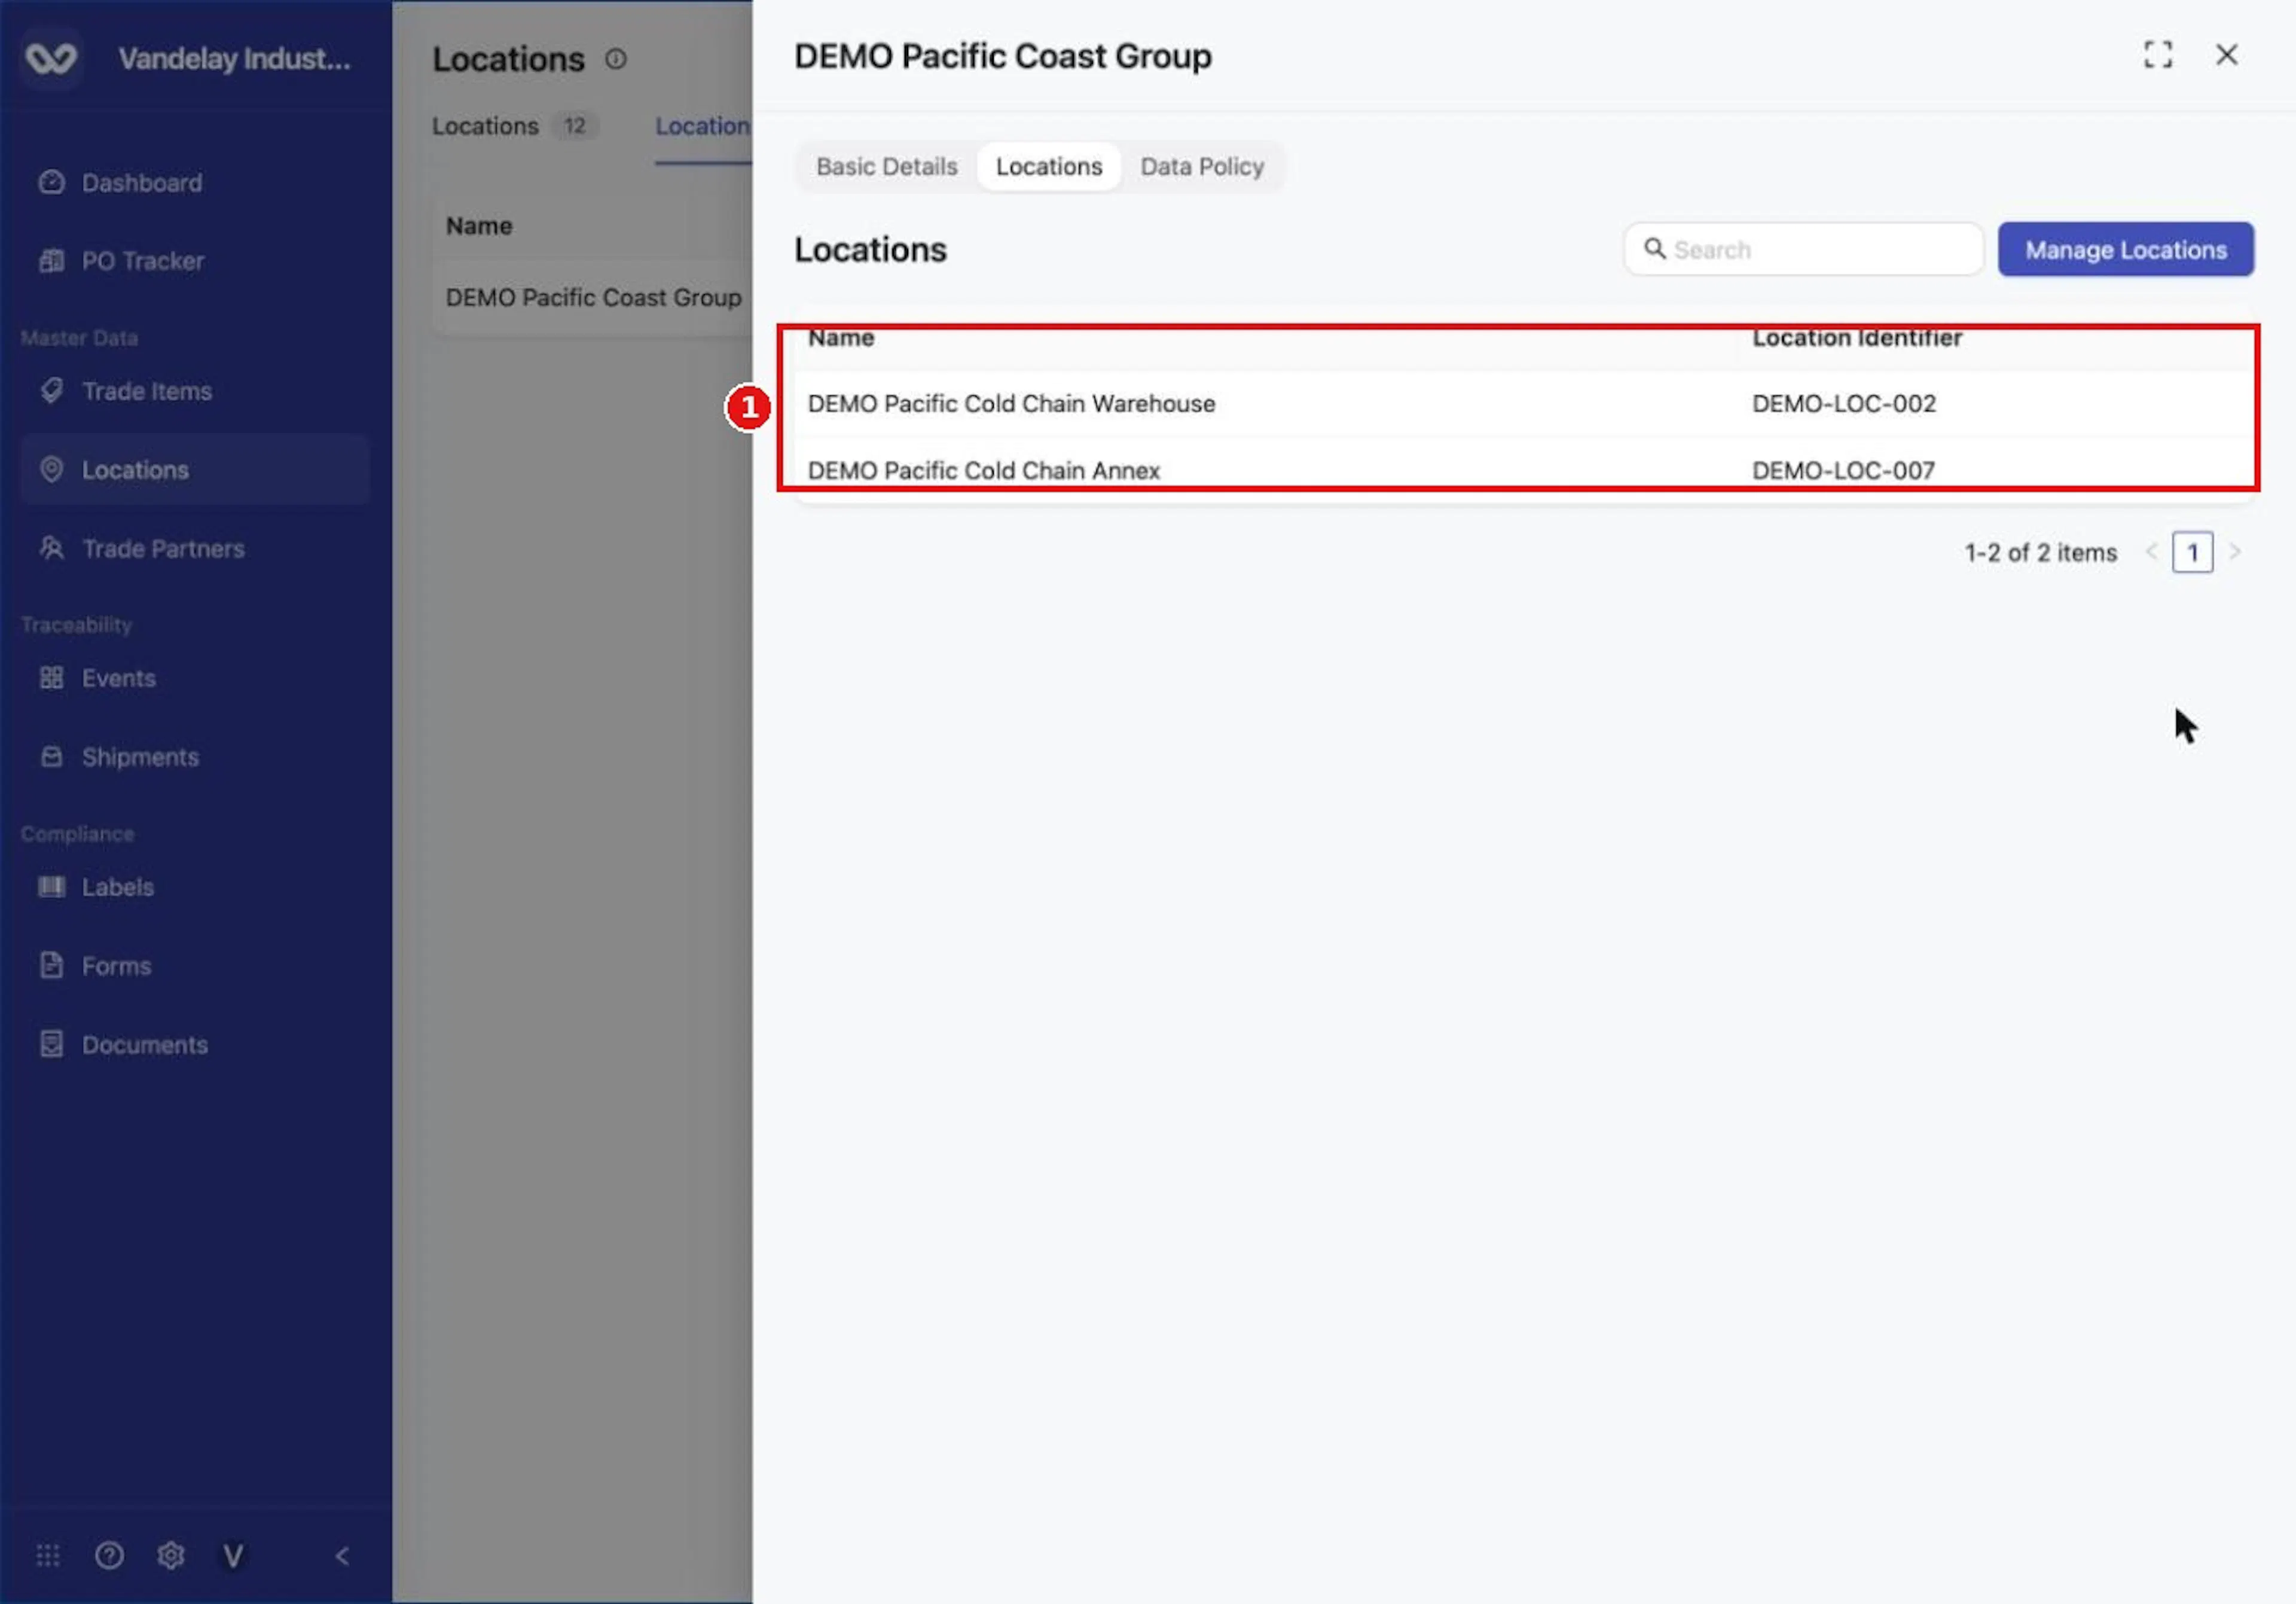Screen dimensions: 2296x1604
Task: Open Locations 12 tab in background page
Action: click(x=515, y=126)
